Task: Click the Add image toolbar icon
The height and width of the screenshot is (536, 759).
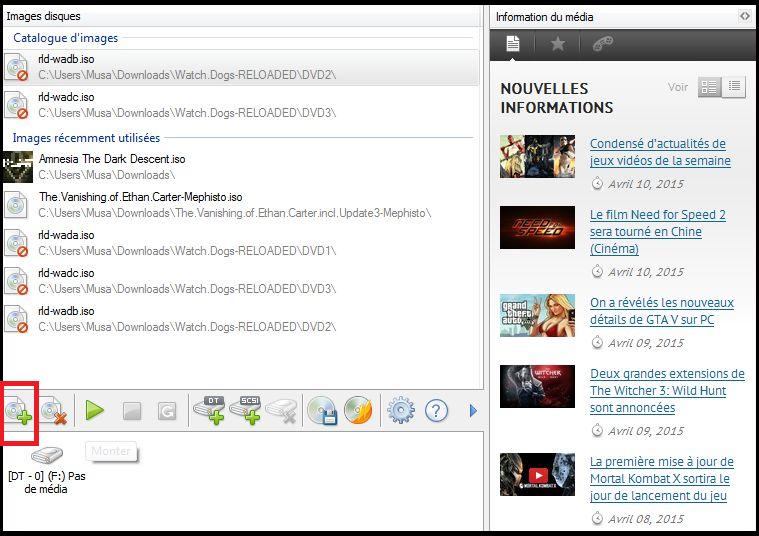Action: click(x=18, y=412)
